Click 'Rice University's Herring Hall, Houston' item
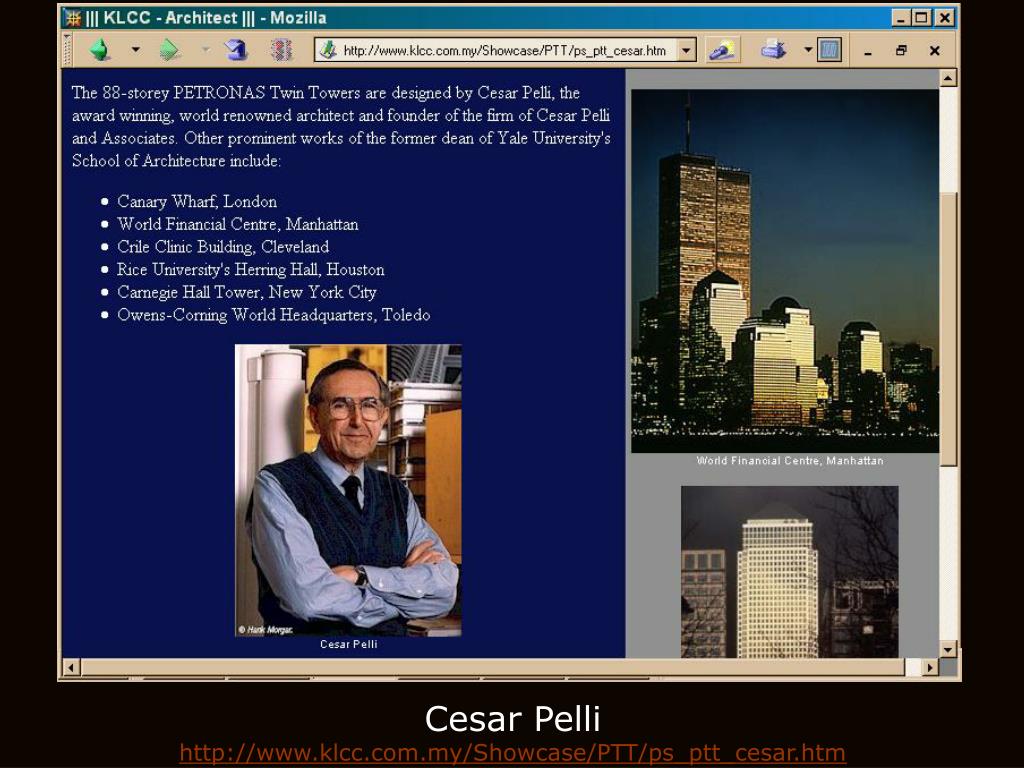The width and height of the screenshot is (1024, 768). (x=251, y=269)
